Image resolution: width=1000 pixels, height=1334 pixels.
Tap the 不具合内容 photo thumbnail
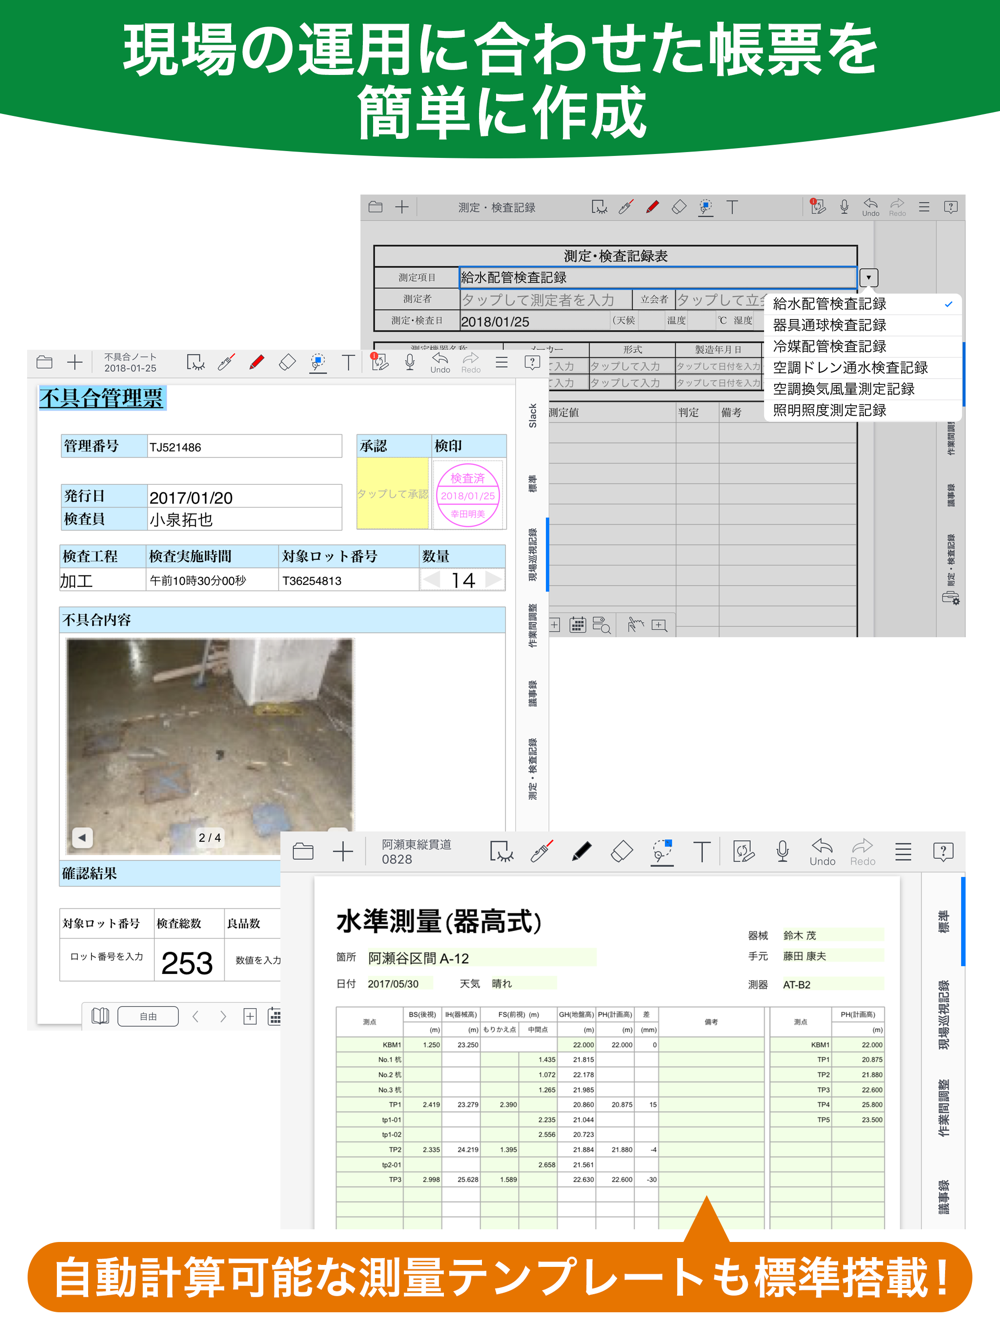tap(209, 745)
